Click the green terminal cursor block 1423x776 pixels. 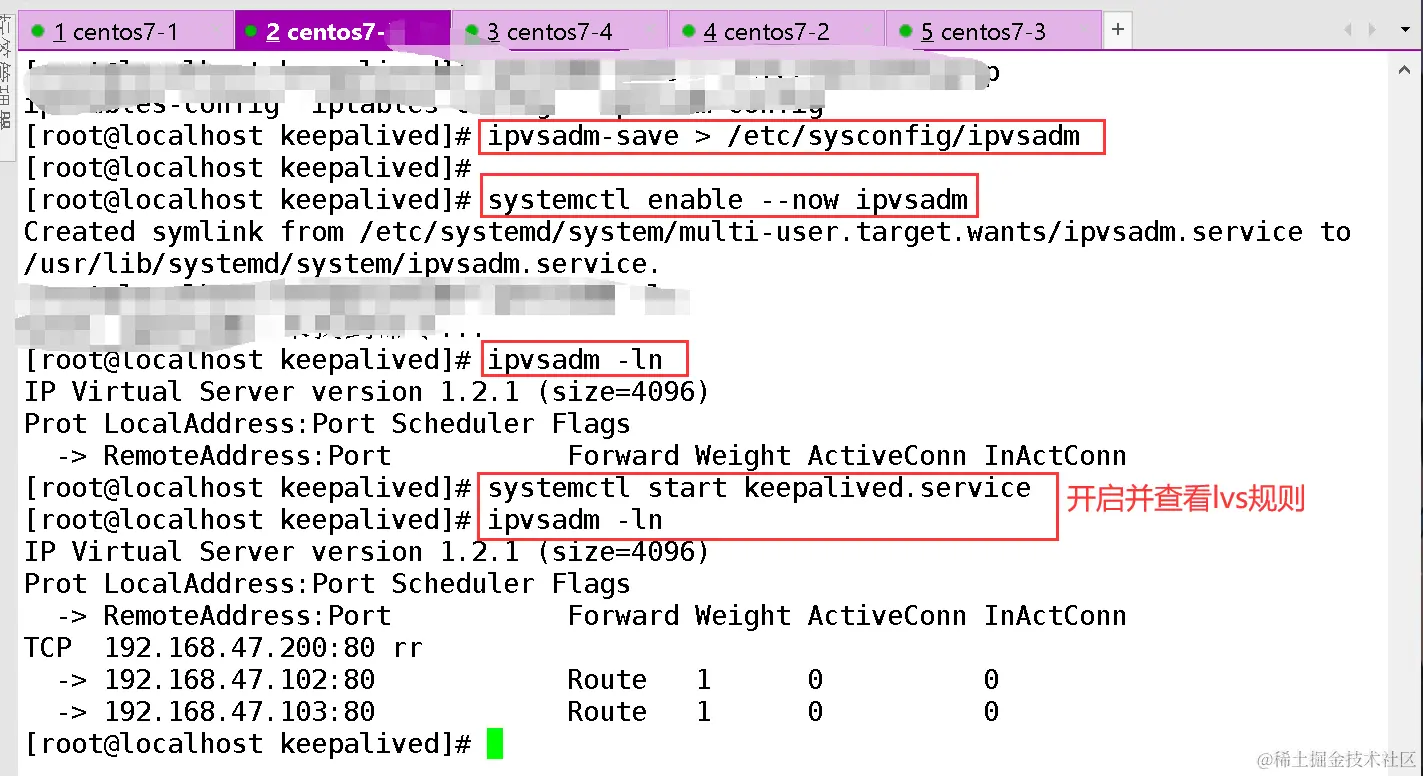(x=495, y=744)
